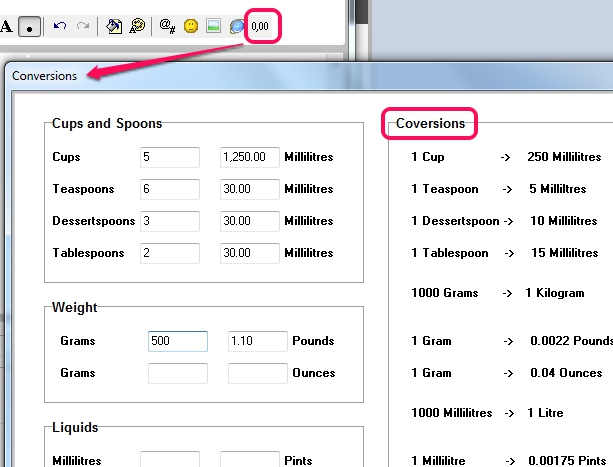
Task: Select Dessertspoons millilitres result field
Action: click(250, 221)
